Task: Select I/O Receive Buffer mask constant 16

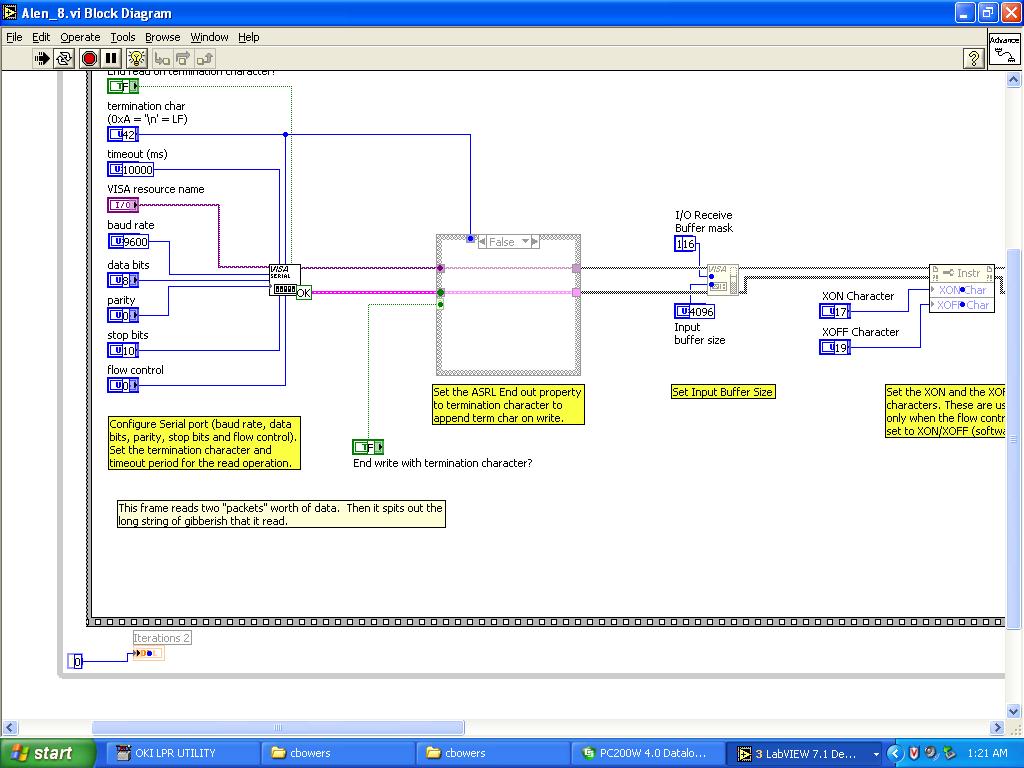Action: click(x=685, y=244)
